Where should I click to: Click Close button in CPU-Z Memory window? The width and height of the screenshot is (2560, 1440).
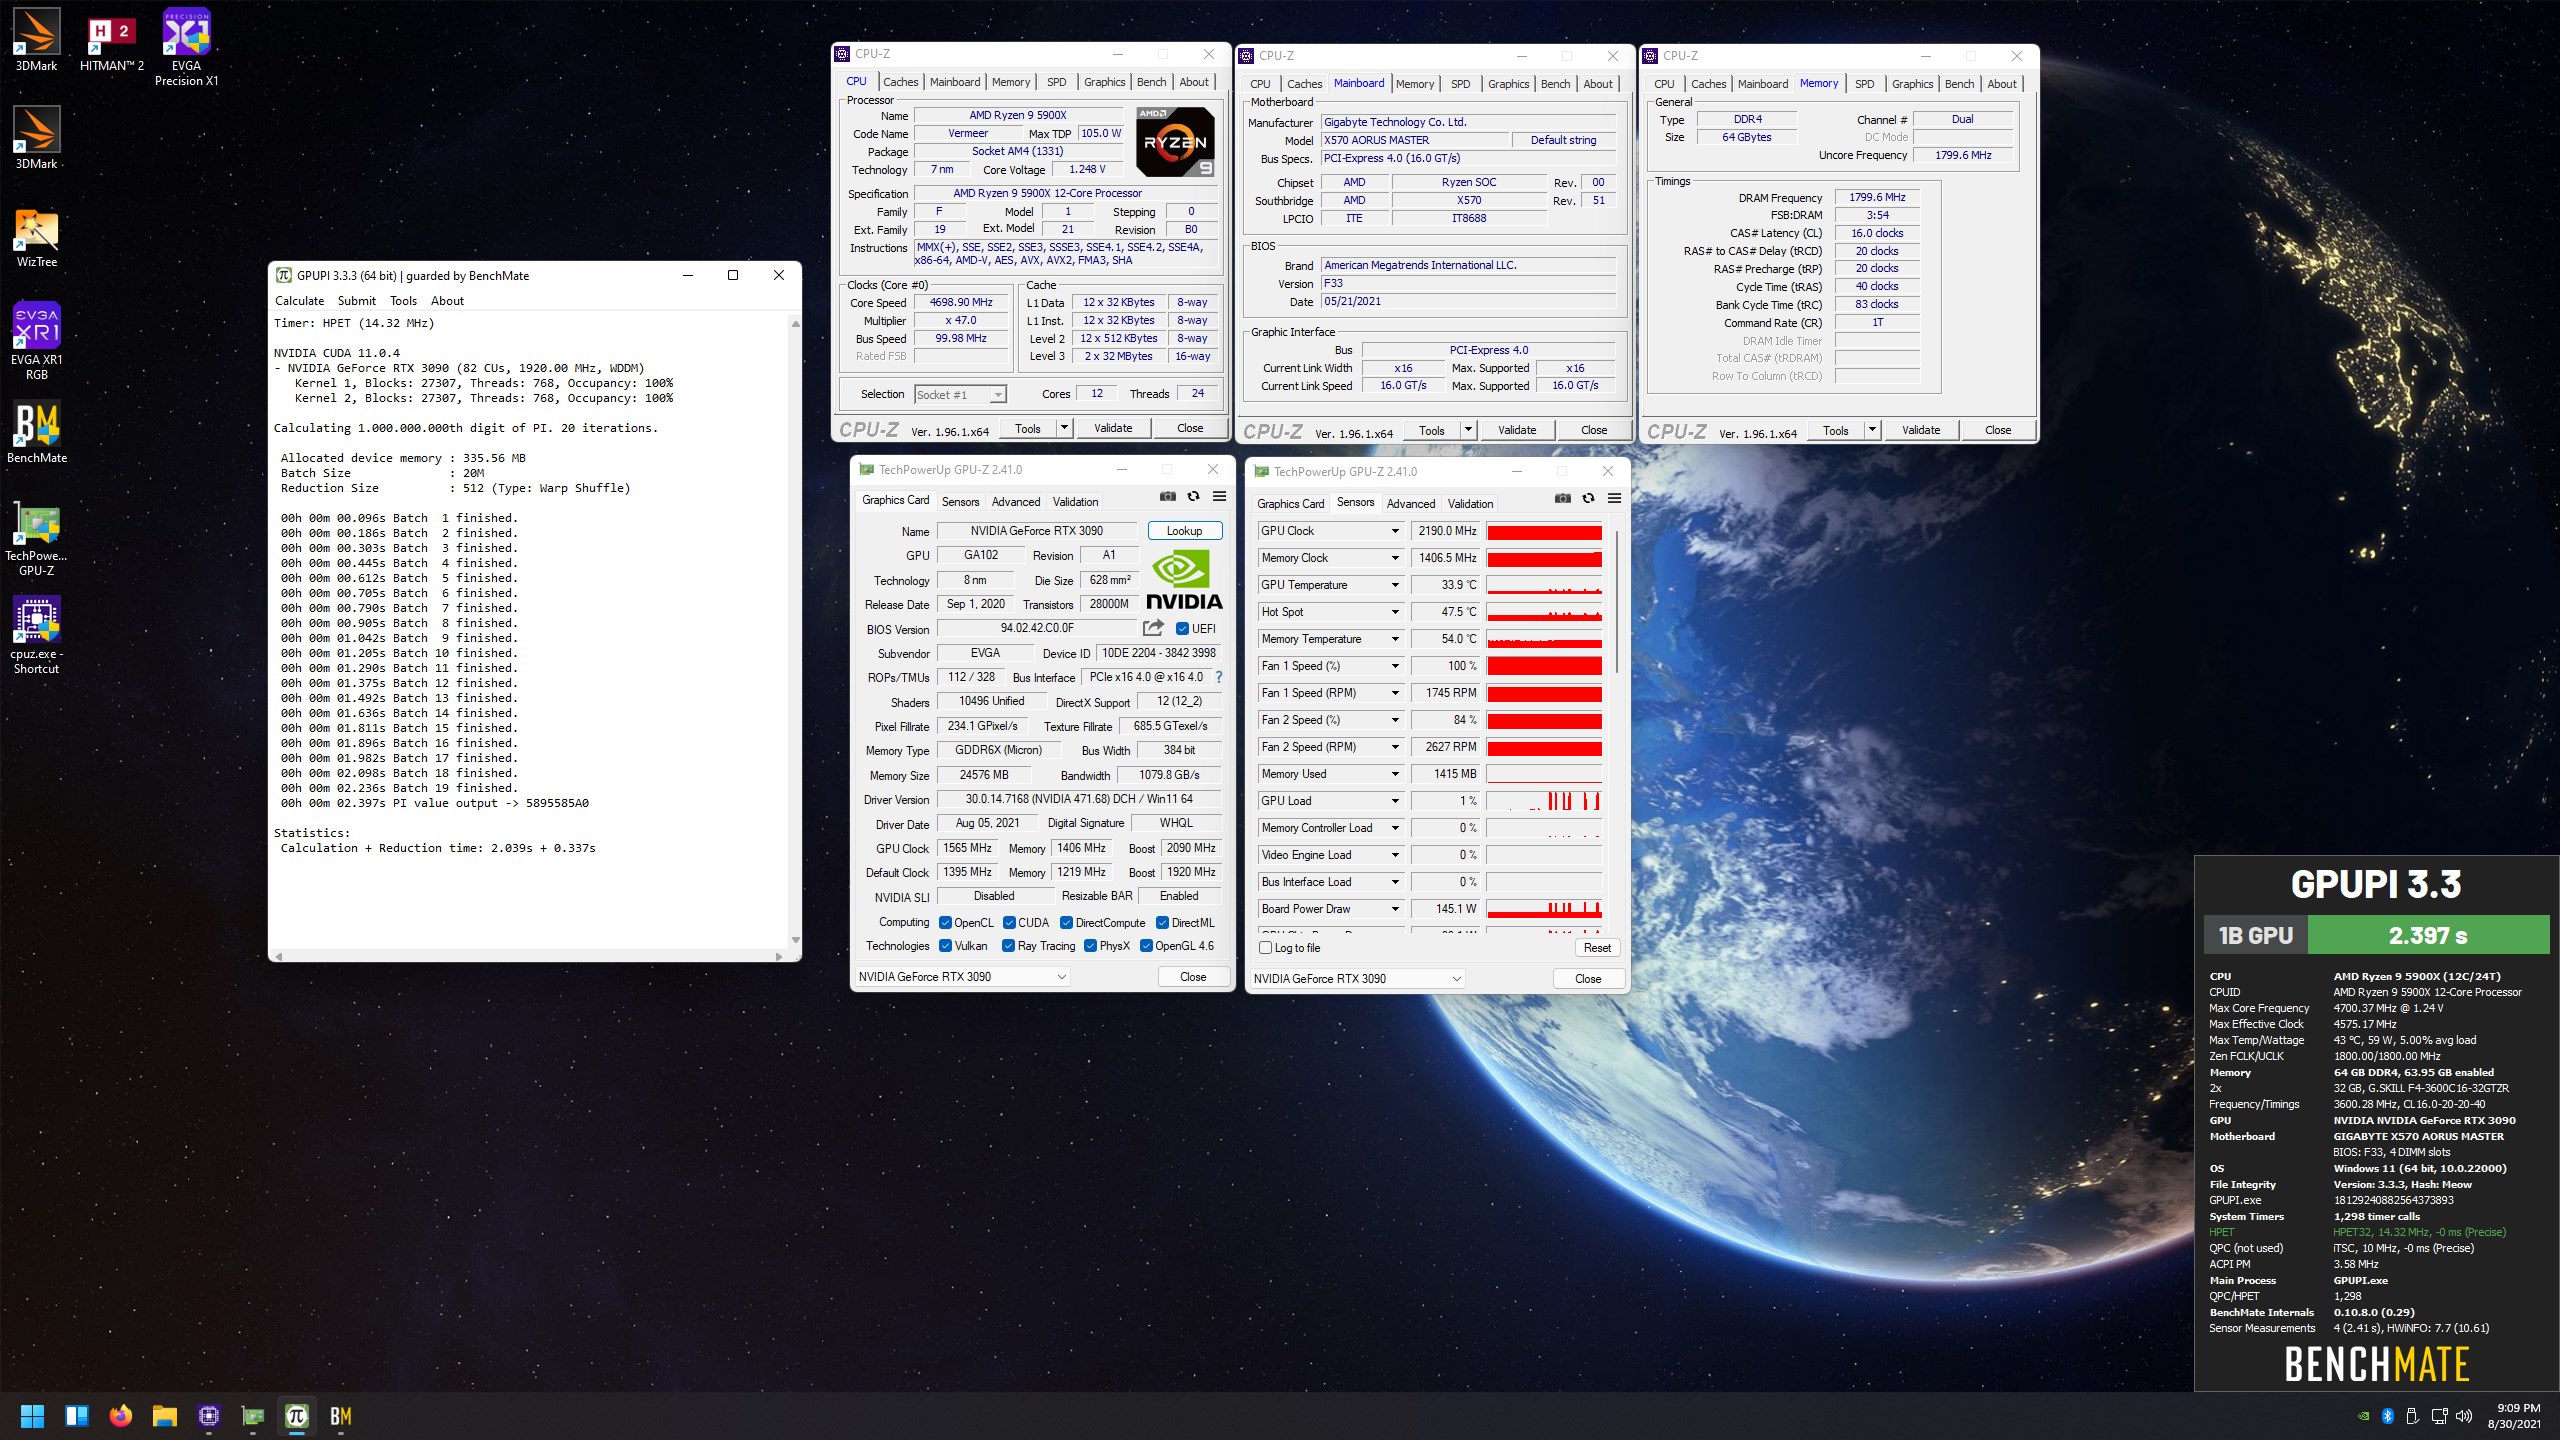pos(1998,430)
